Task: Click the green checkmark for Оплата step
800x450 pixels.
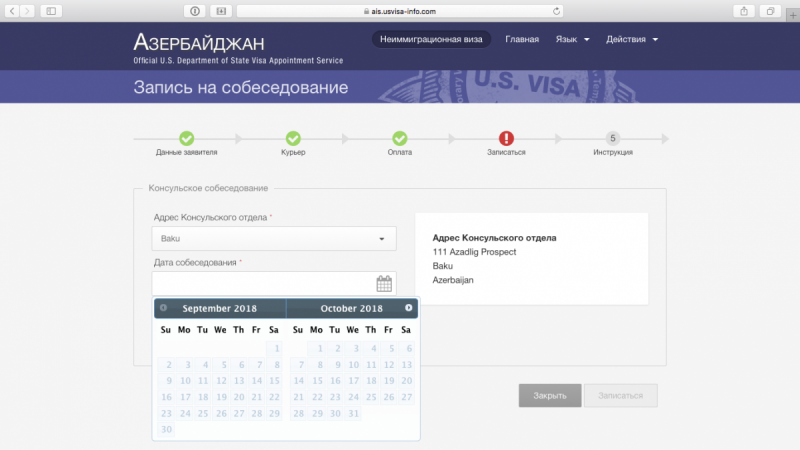Action: (399, 138)
